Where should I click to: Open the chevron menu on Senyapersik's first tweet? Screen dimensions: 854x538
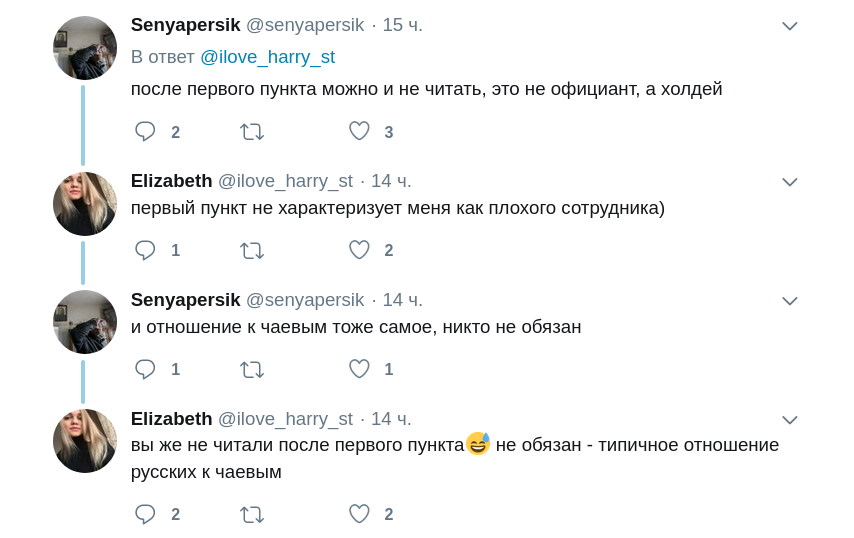pyautogui.click(x=789, y=26)
